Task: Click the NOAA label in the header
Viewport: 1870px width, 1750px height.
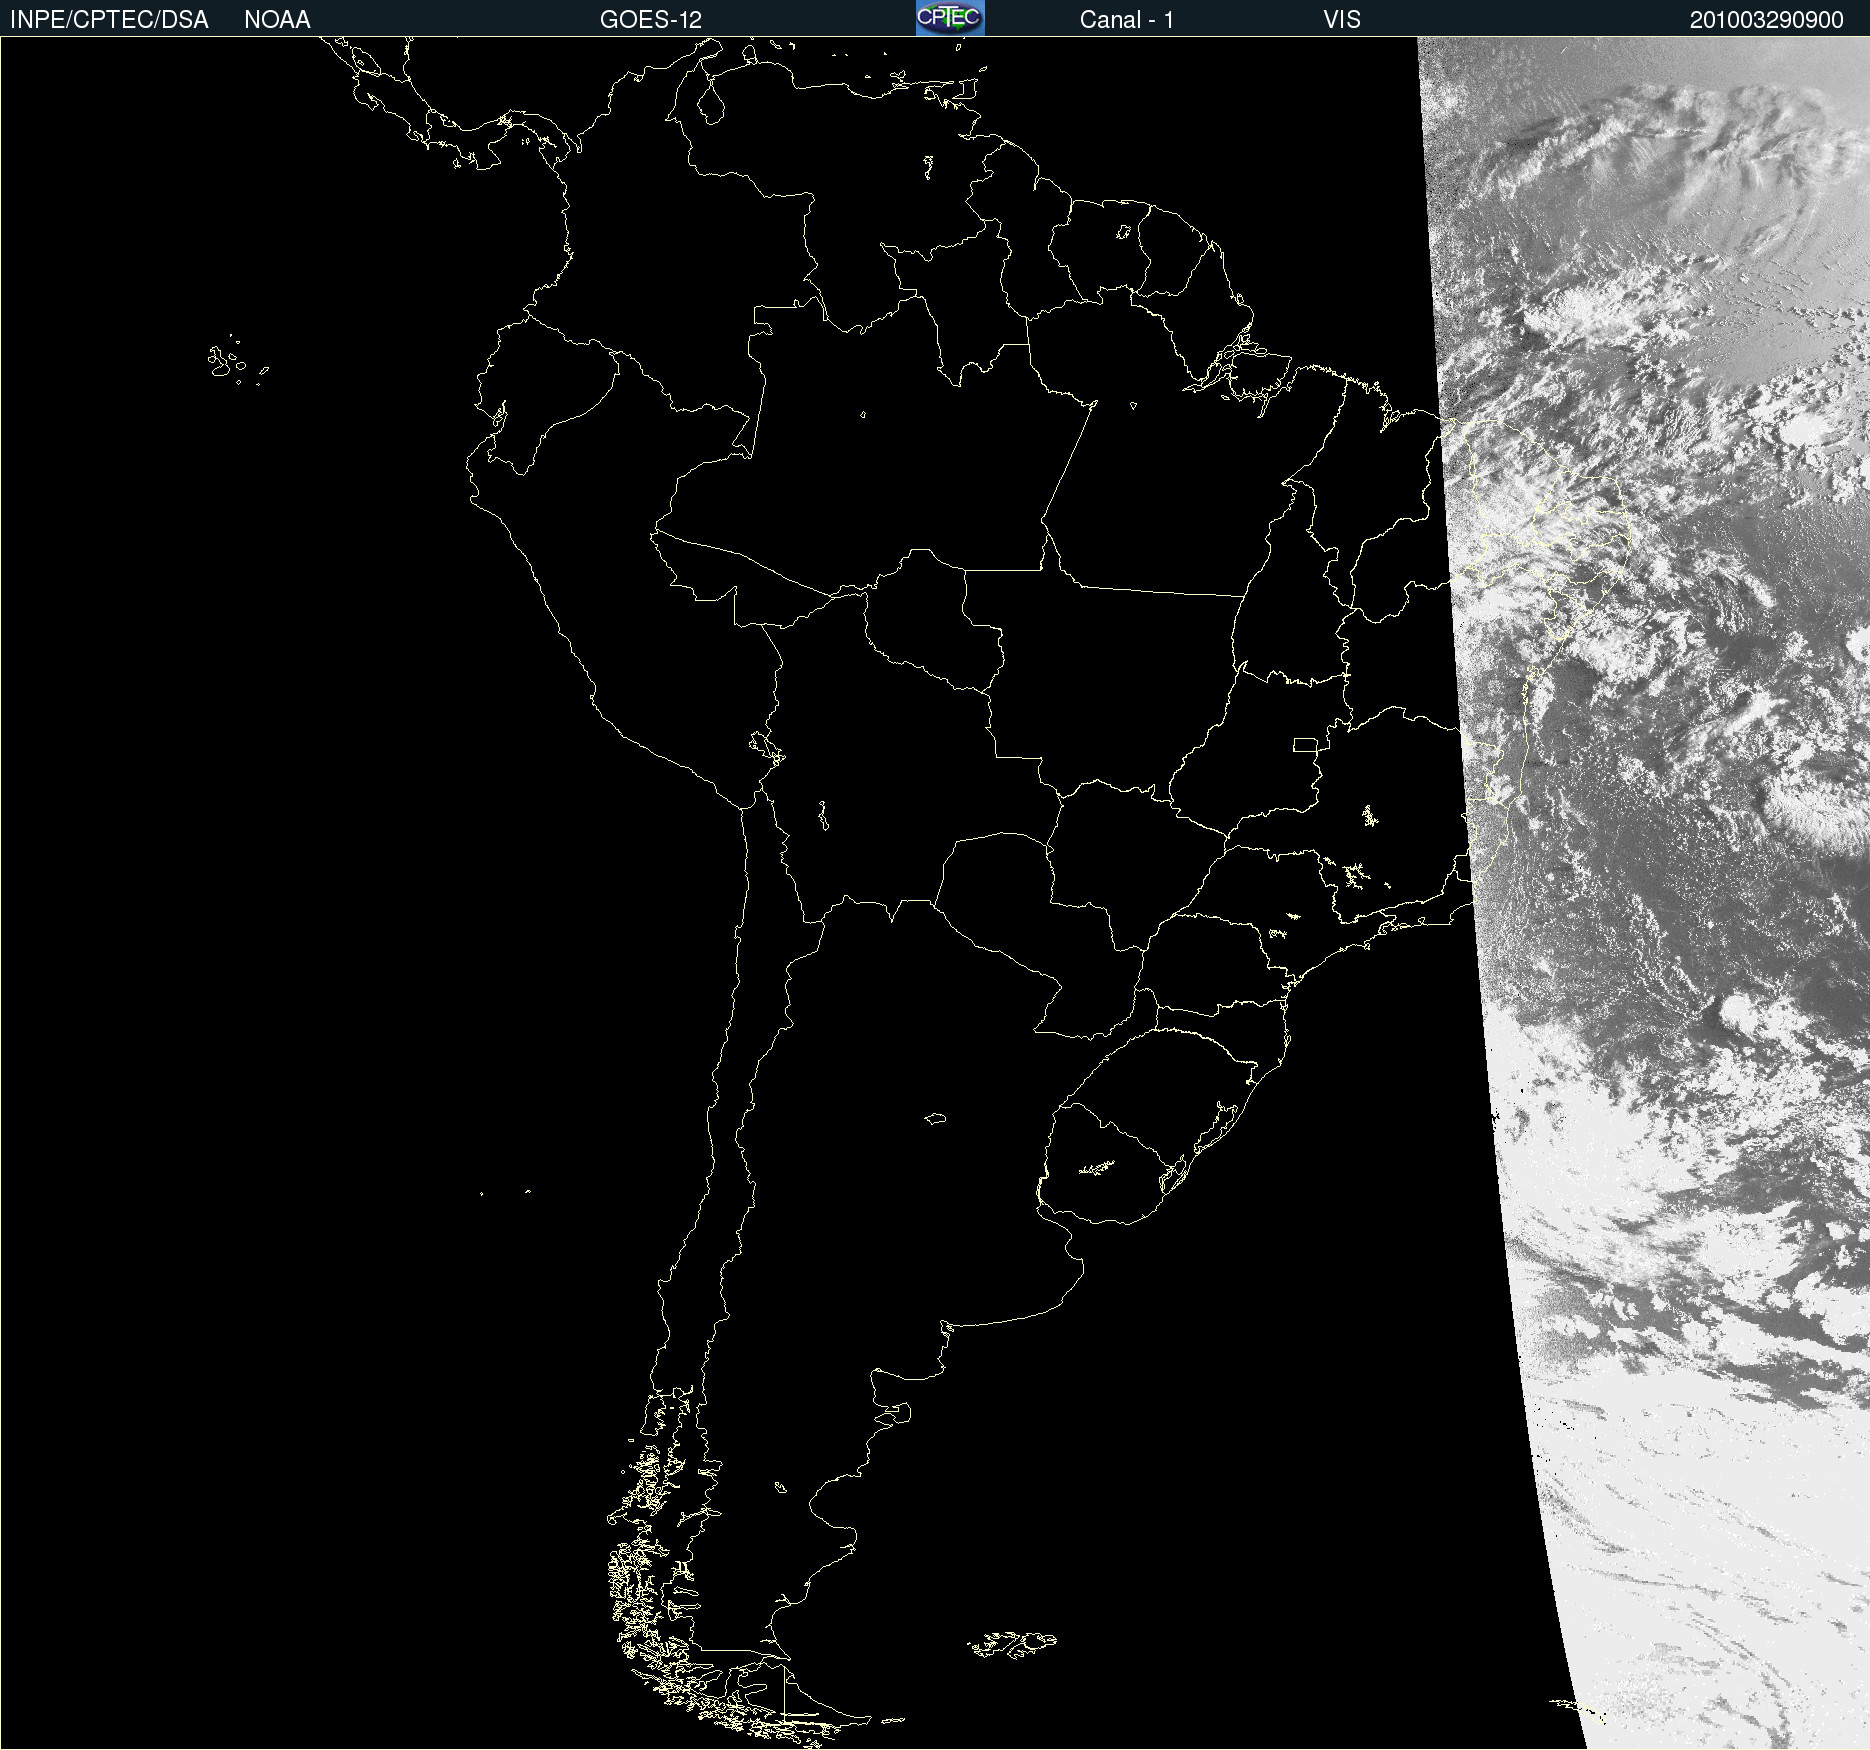Action: 277,20
